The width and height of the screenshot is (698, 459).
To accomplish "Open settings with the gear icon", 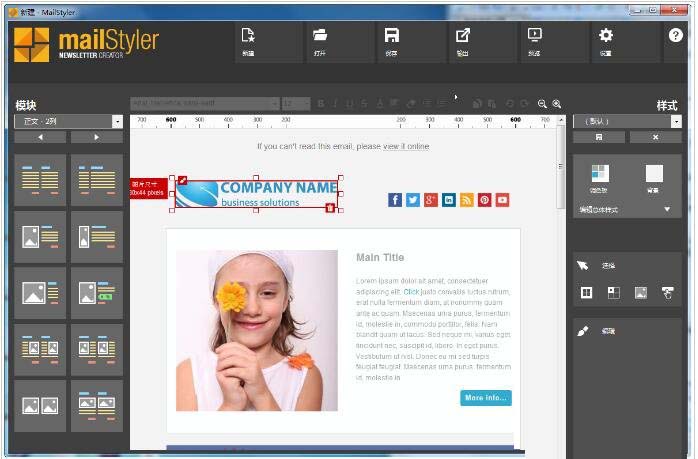I will pyautogui.click(x=605, y=36).
